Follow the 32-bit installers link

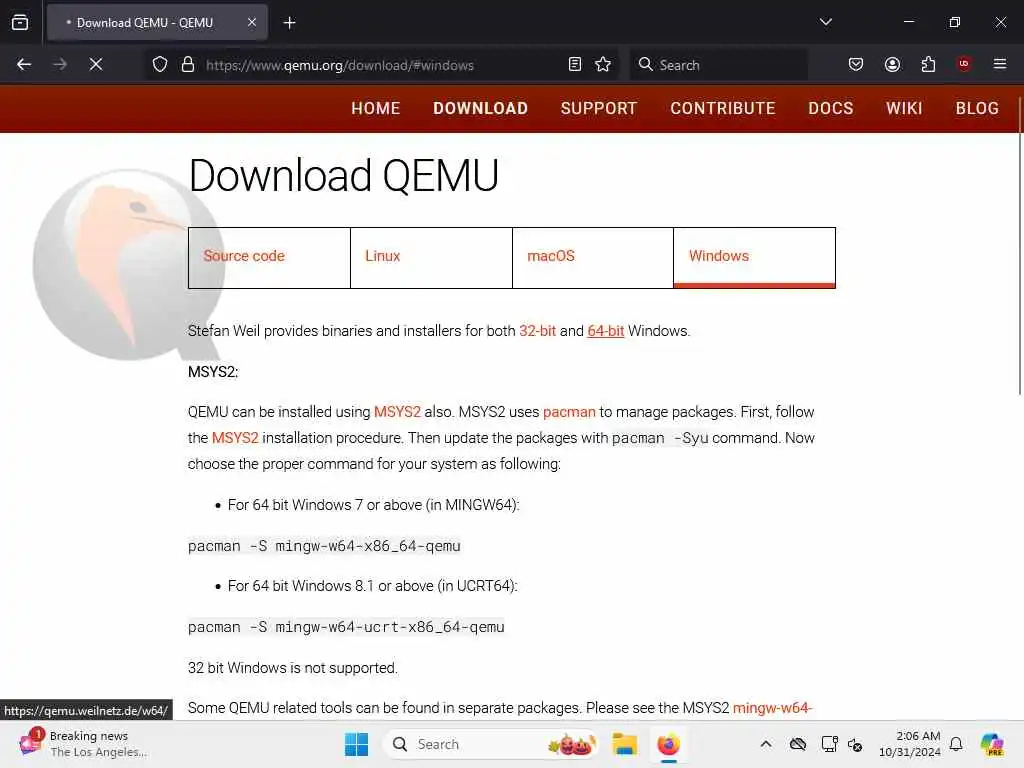537,331
